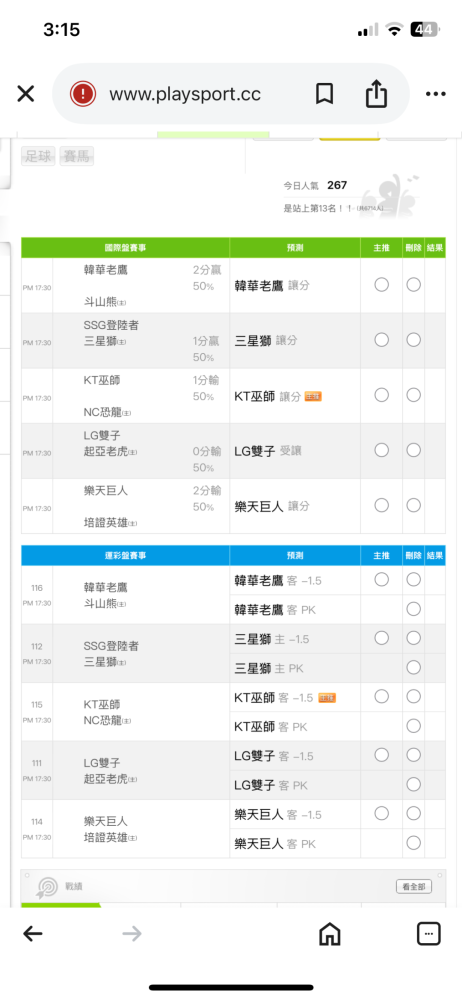Click the 看全部 button in 戰績 section

click(414, 886)
